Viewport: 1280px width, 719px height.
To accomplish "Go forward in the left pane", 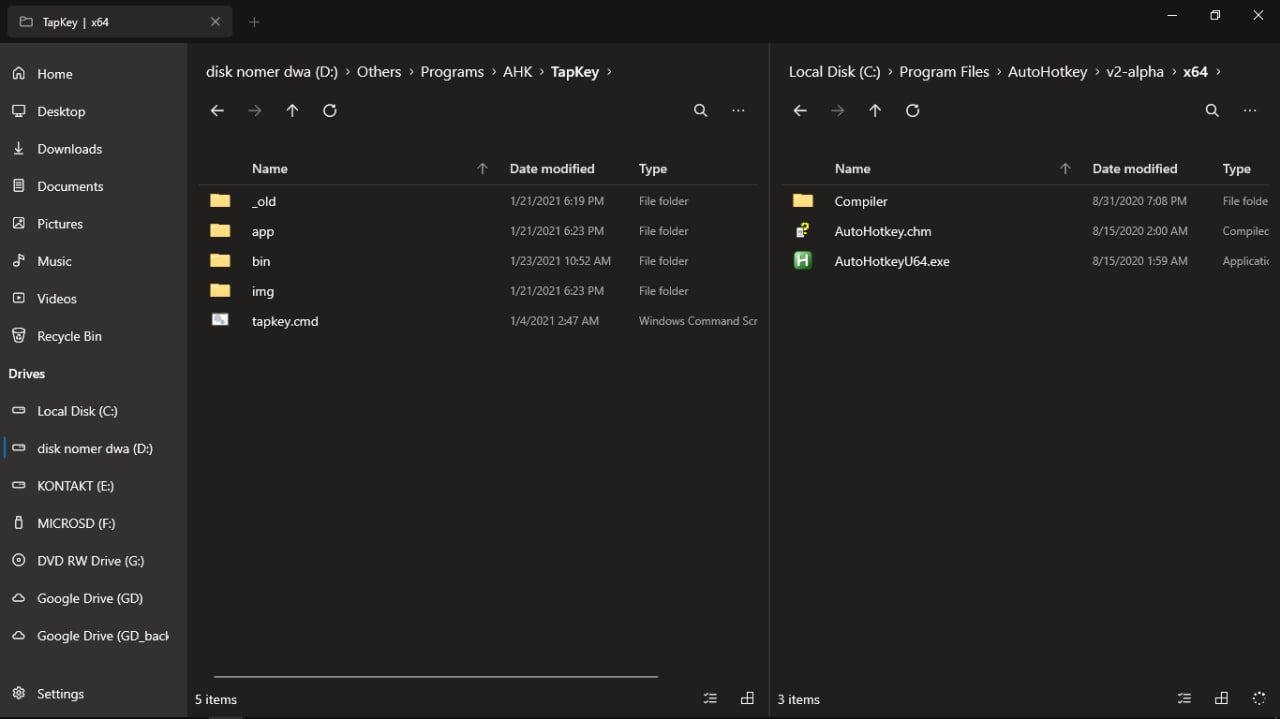I will [255, 111].
